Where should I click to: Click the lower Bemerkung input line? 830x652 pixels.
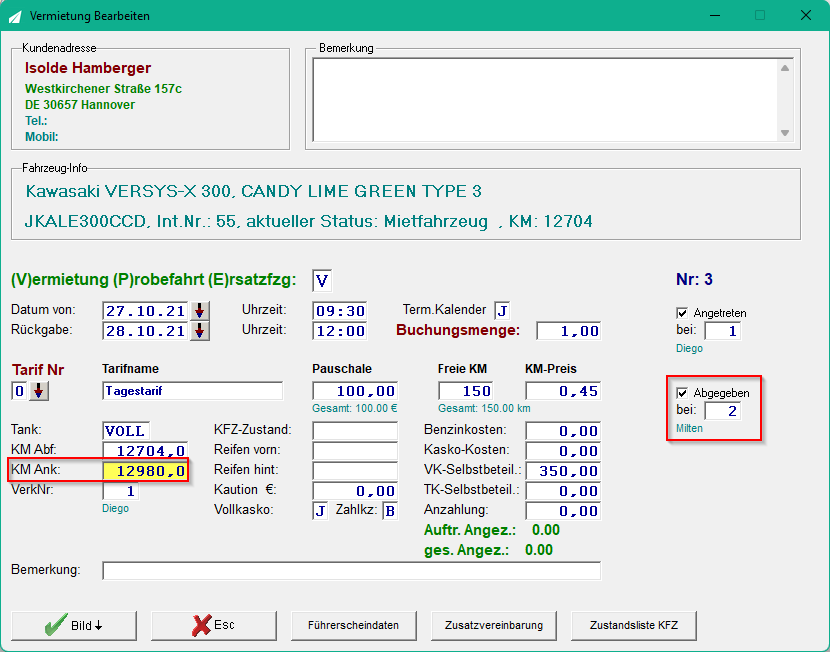point(351,570)
